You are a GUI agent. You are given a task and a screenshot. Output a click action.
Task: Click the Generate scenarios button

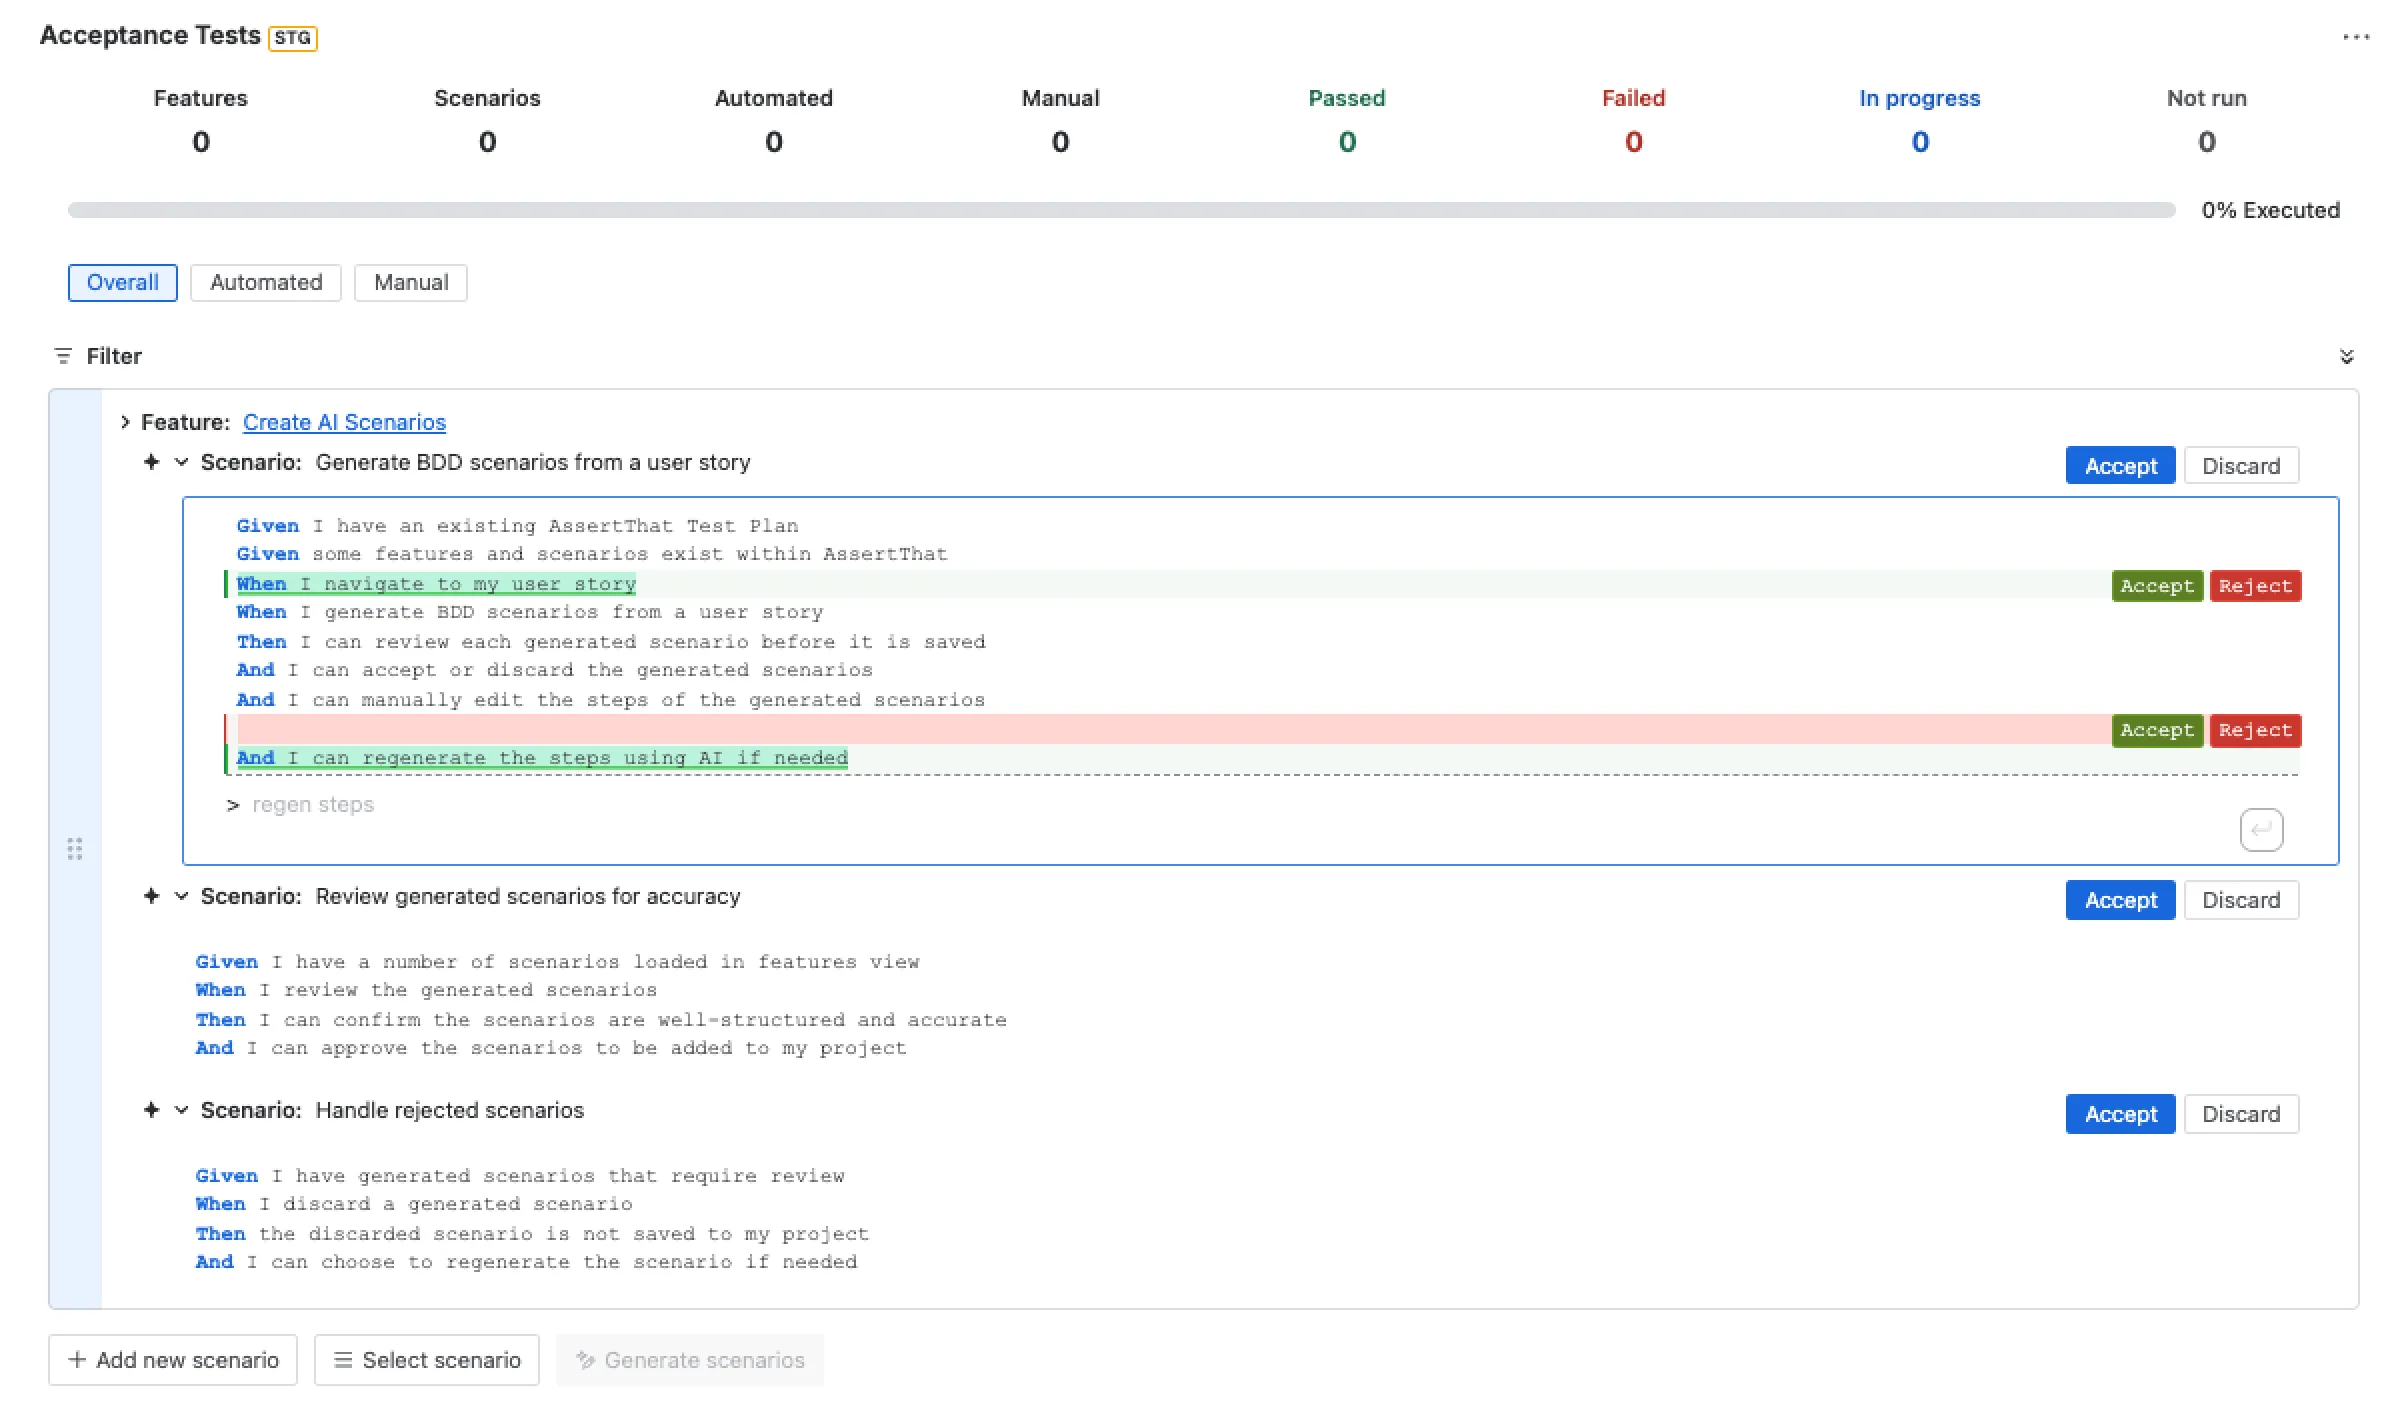(690, 1360)
